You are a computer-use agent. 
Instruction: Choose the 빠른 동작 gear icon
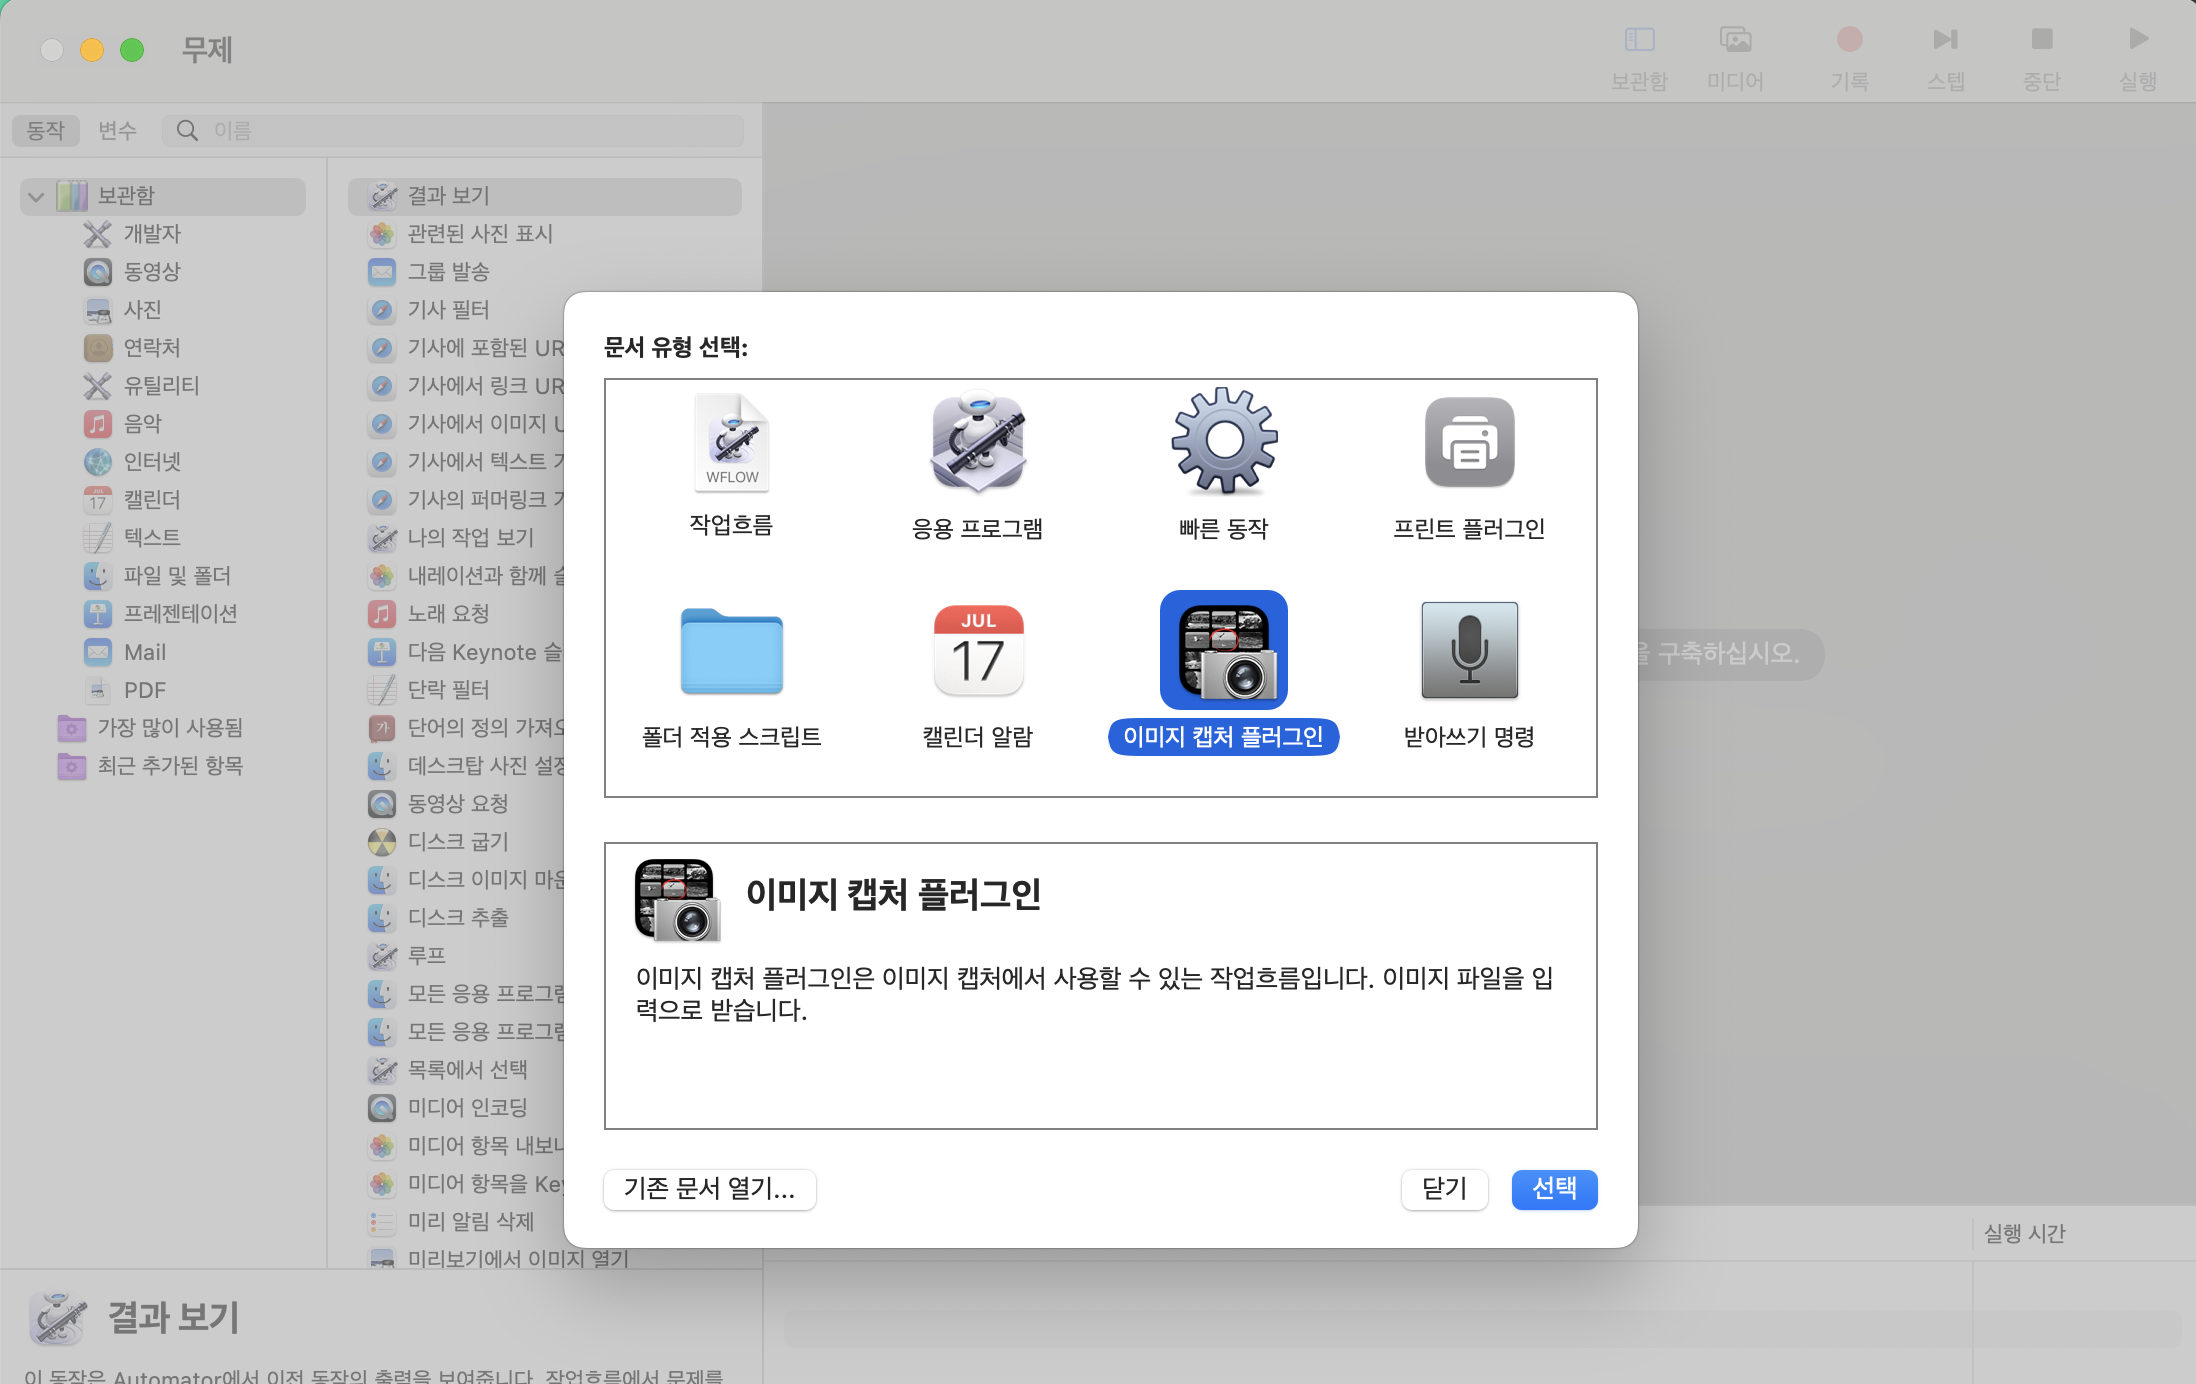tap(1223, 443)
